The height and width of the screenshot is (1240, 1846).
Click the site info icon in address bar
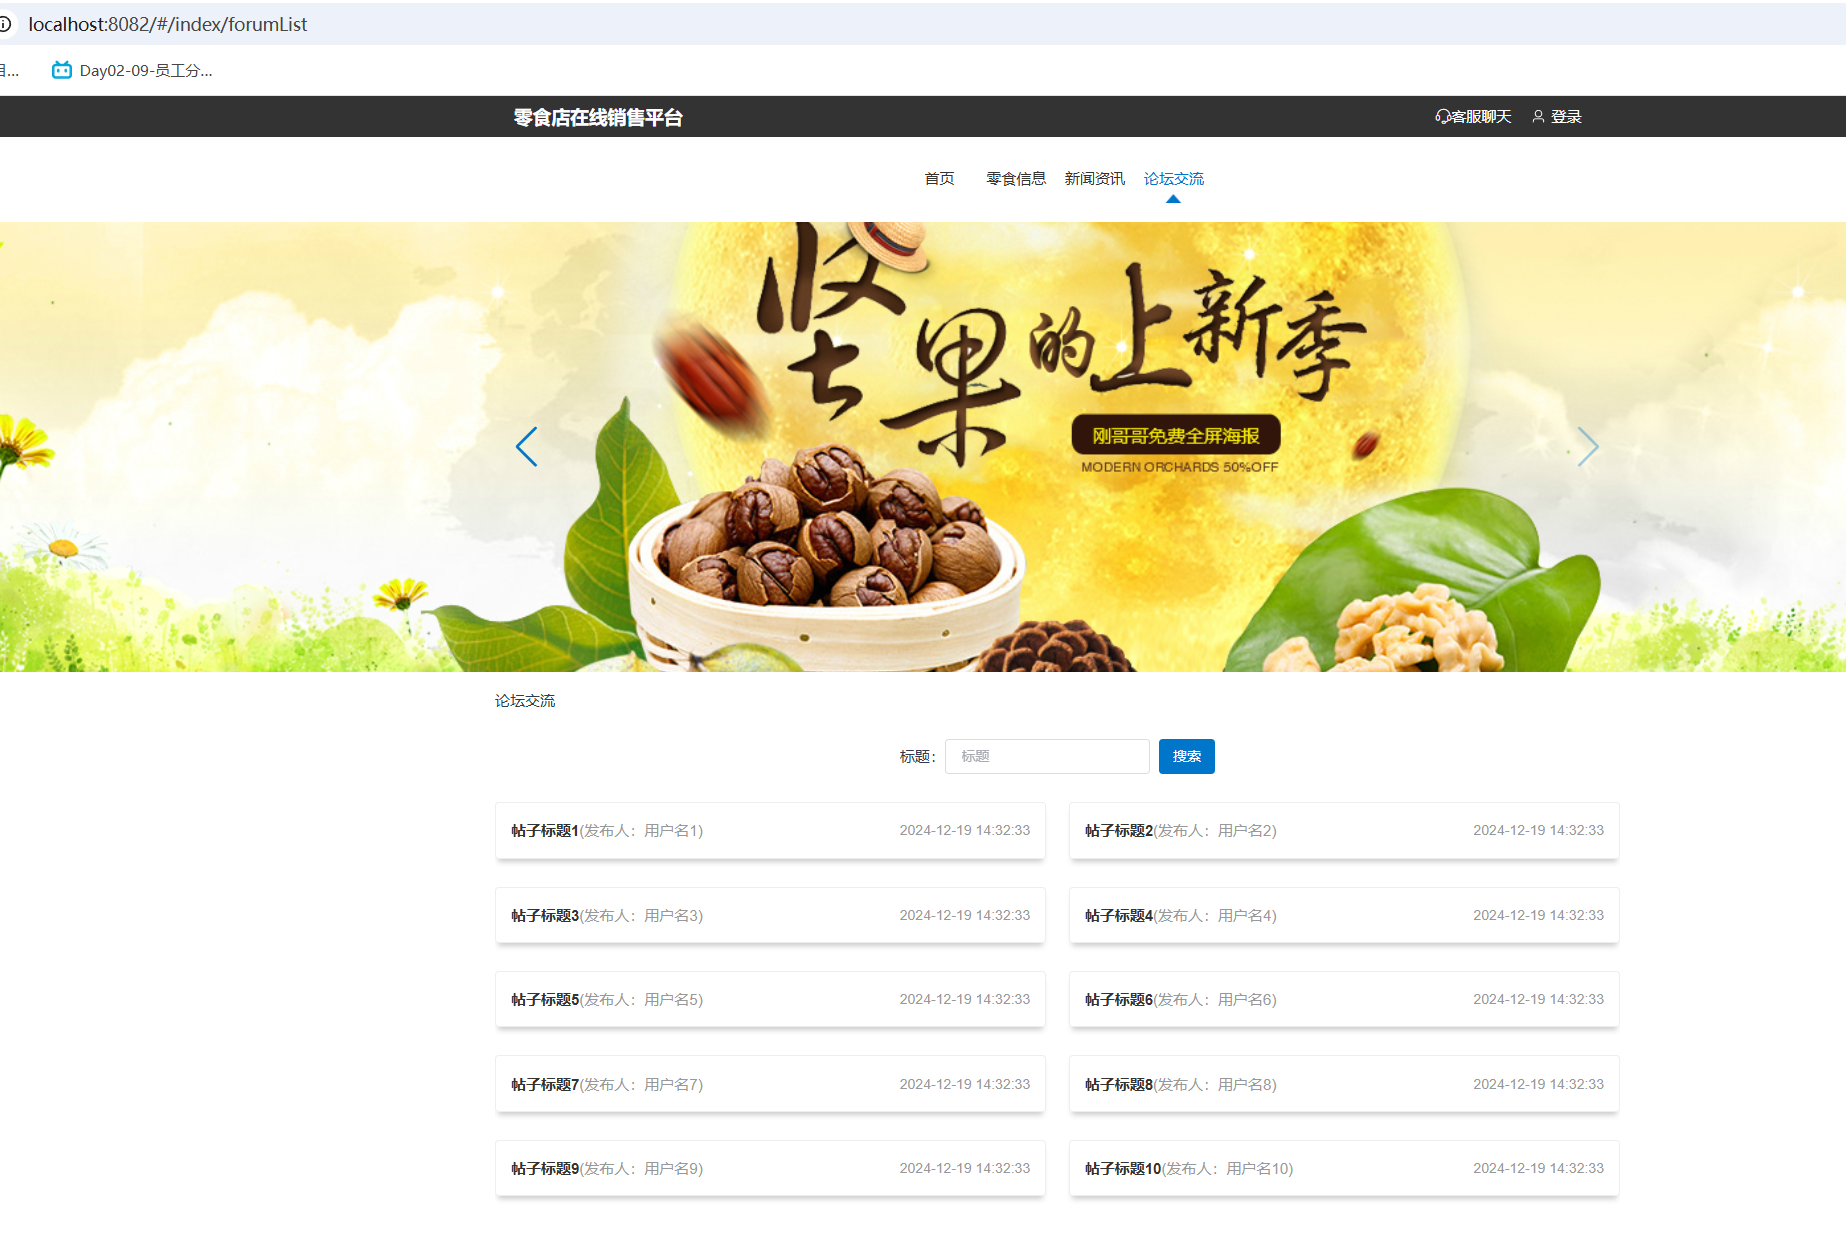click(5, 24)
